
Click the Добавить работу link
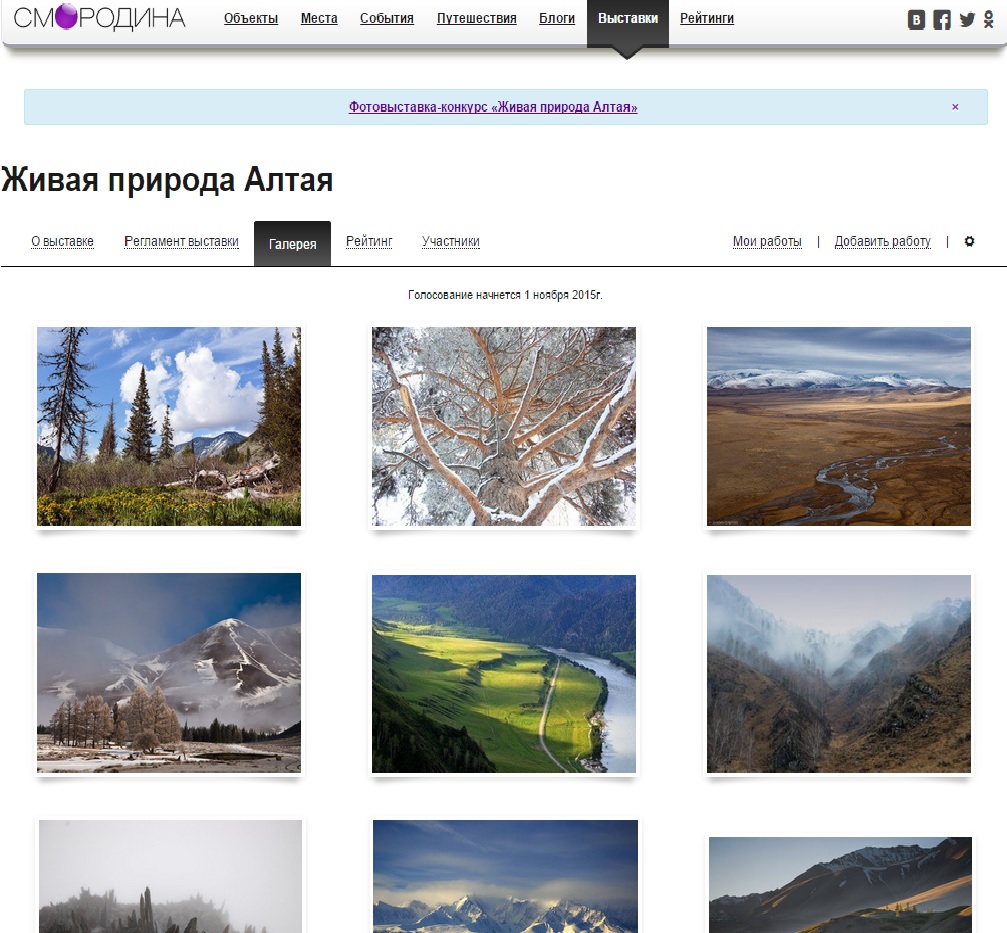tap(882, 241)
